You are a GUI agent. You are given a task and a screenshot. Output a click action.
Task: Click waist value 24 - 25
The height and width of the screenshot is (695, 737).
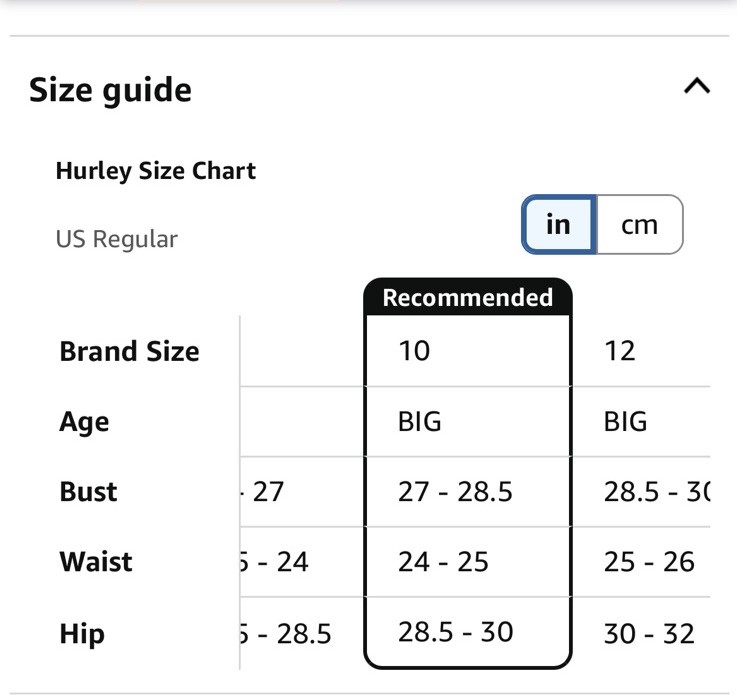coord(443,562)
